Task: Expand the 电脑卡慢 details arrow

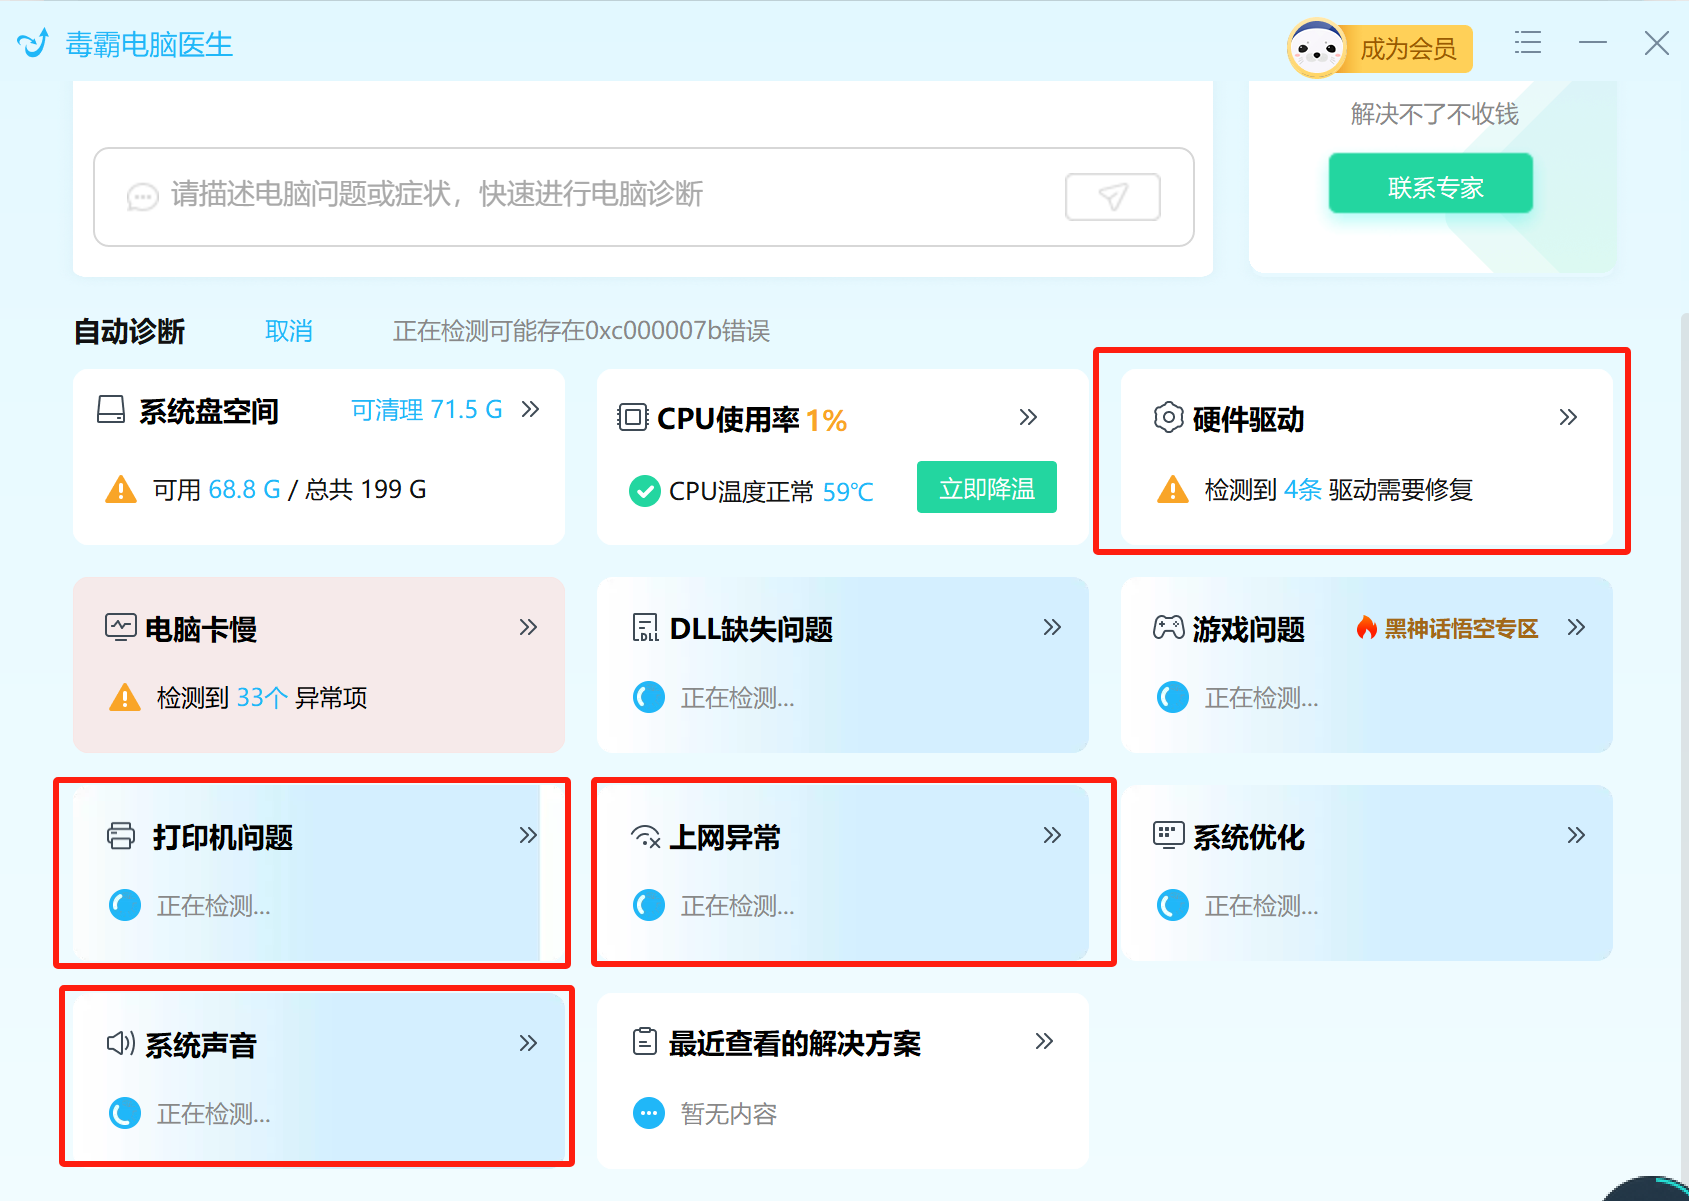Action: 528,628
